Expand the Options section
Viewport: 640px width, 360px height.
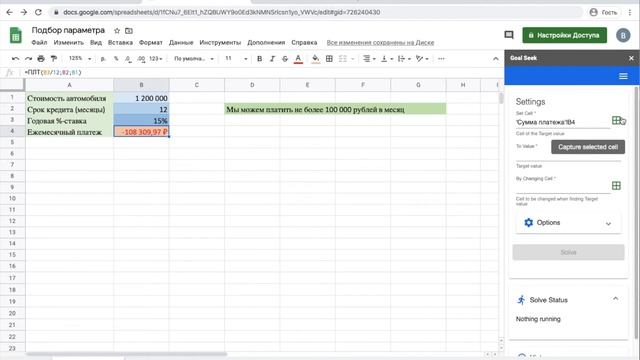568,223
